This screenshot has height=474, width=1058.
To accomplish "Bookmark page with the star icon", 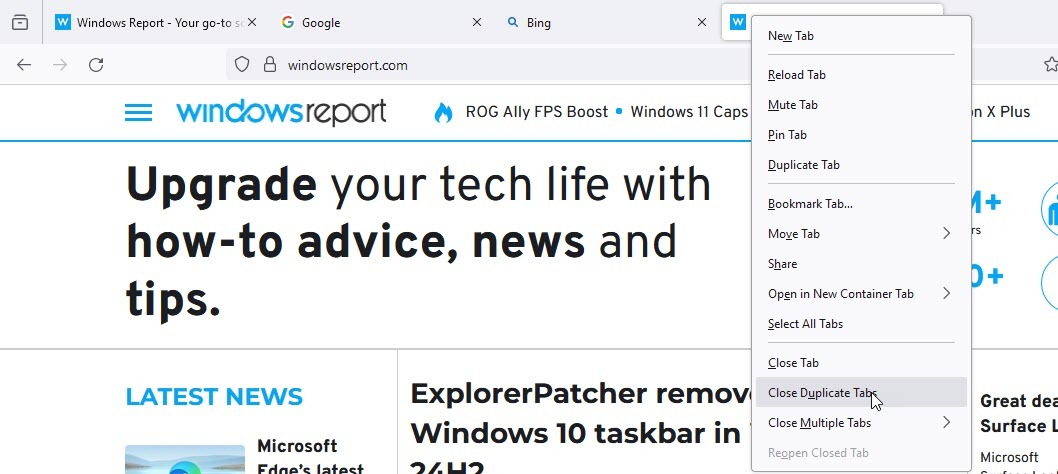I will tap(1051, 65).
